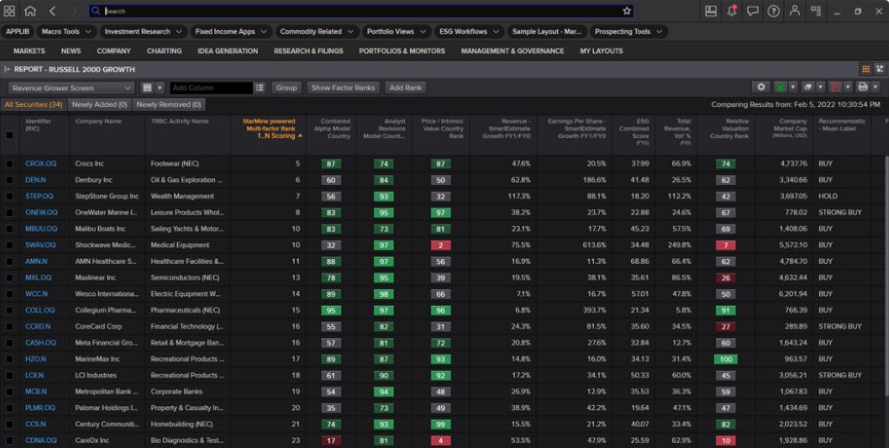Click the help question mark icon

coord(774,11)
